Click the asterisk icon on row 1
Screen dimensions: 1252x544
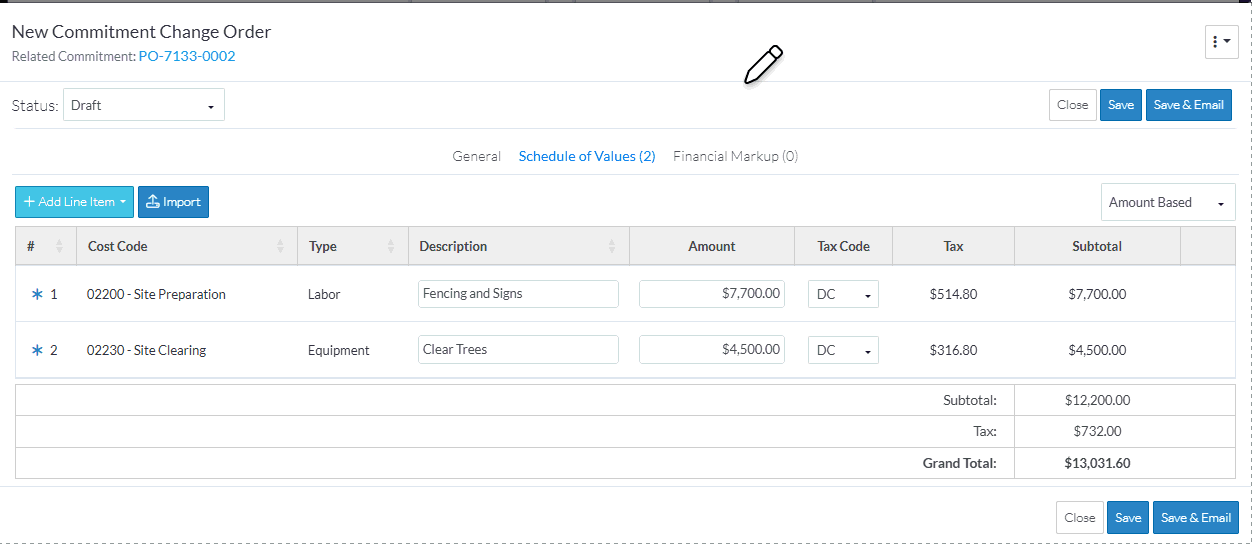coord(37,295)
